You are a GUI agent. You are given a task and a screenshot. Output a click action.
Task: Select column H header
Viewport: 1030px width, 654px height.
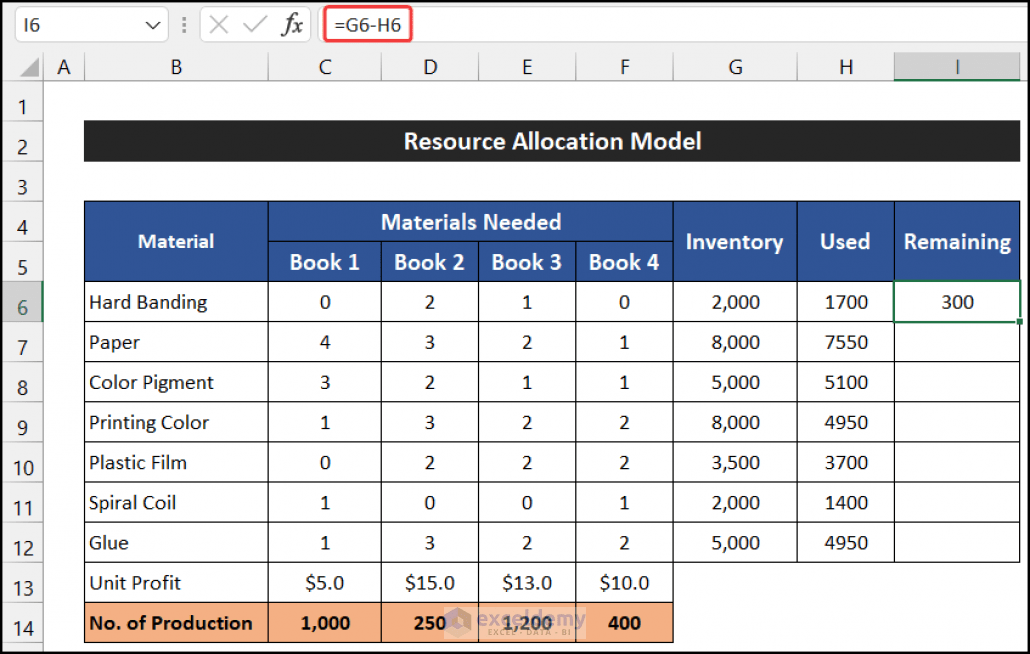[x=845, y=67]
